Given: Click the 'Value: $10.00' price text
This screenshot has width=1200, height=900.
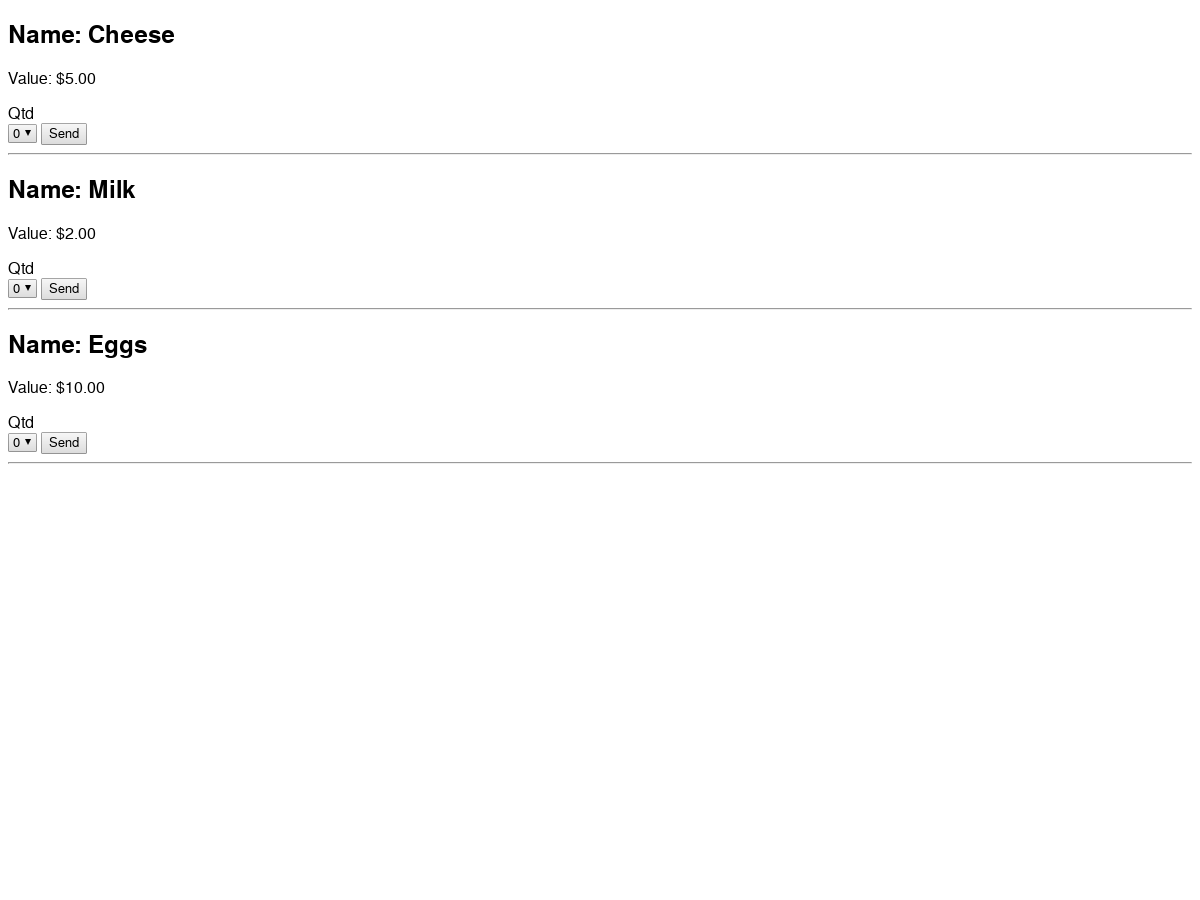Looking at the screenshot, I should click(x=56, y=388).
